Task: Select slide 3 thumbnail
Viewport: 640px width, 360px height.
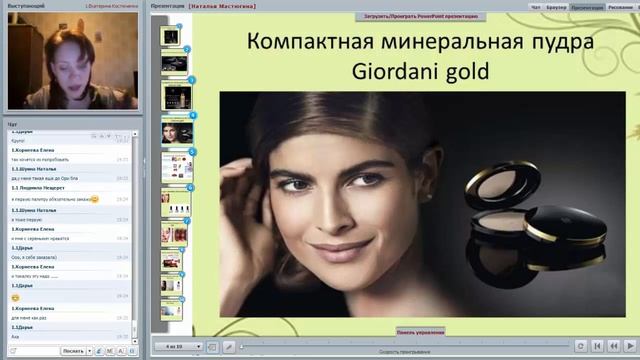Action: tap(177, 96)
